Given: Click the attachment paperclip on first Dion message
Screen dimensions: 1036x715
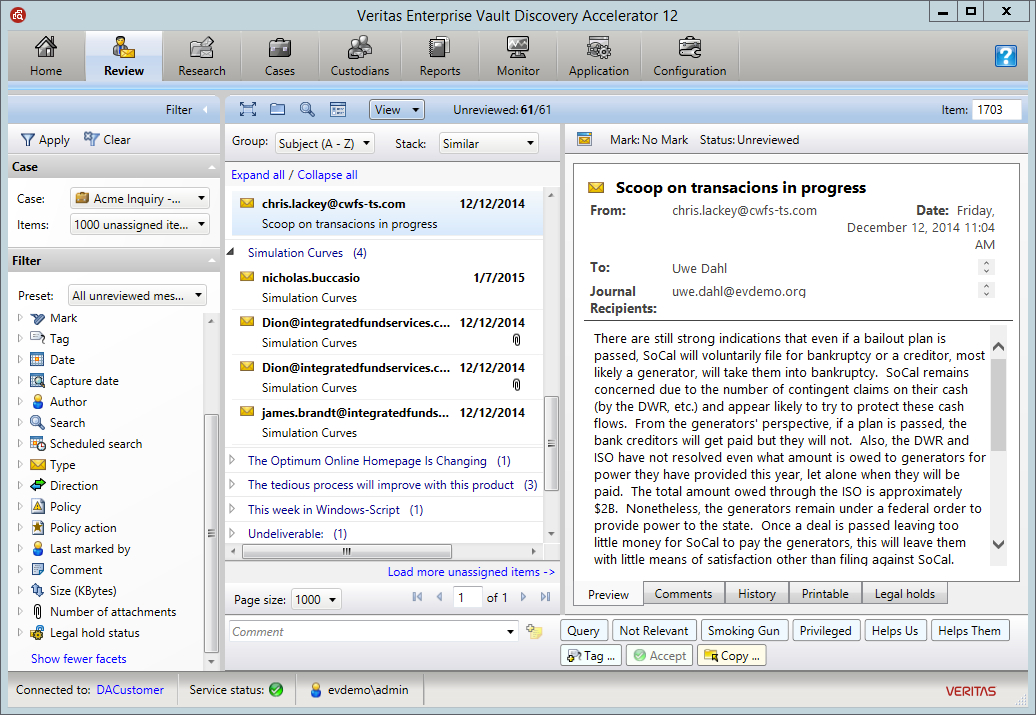Looking at the screenshot, I should tap(517, 340).
